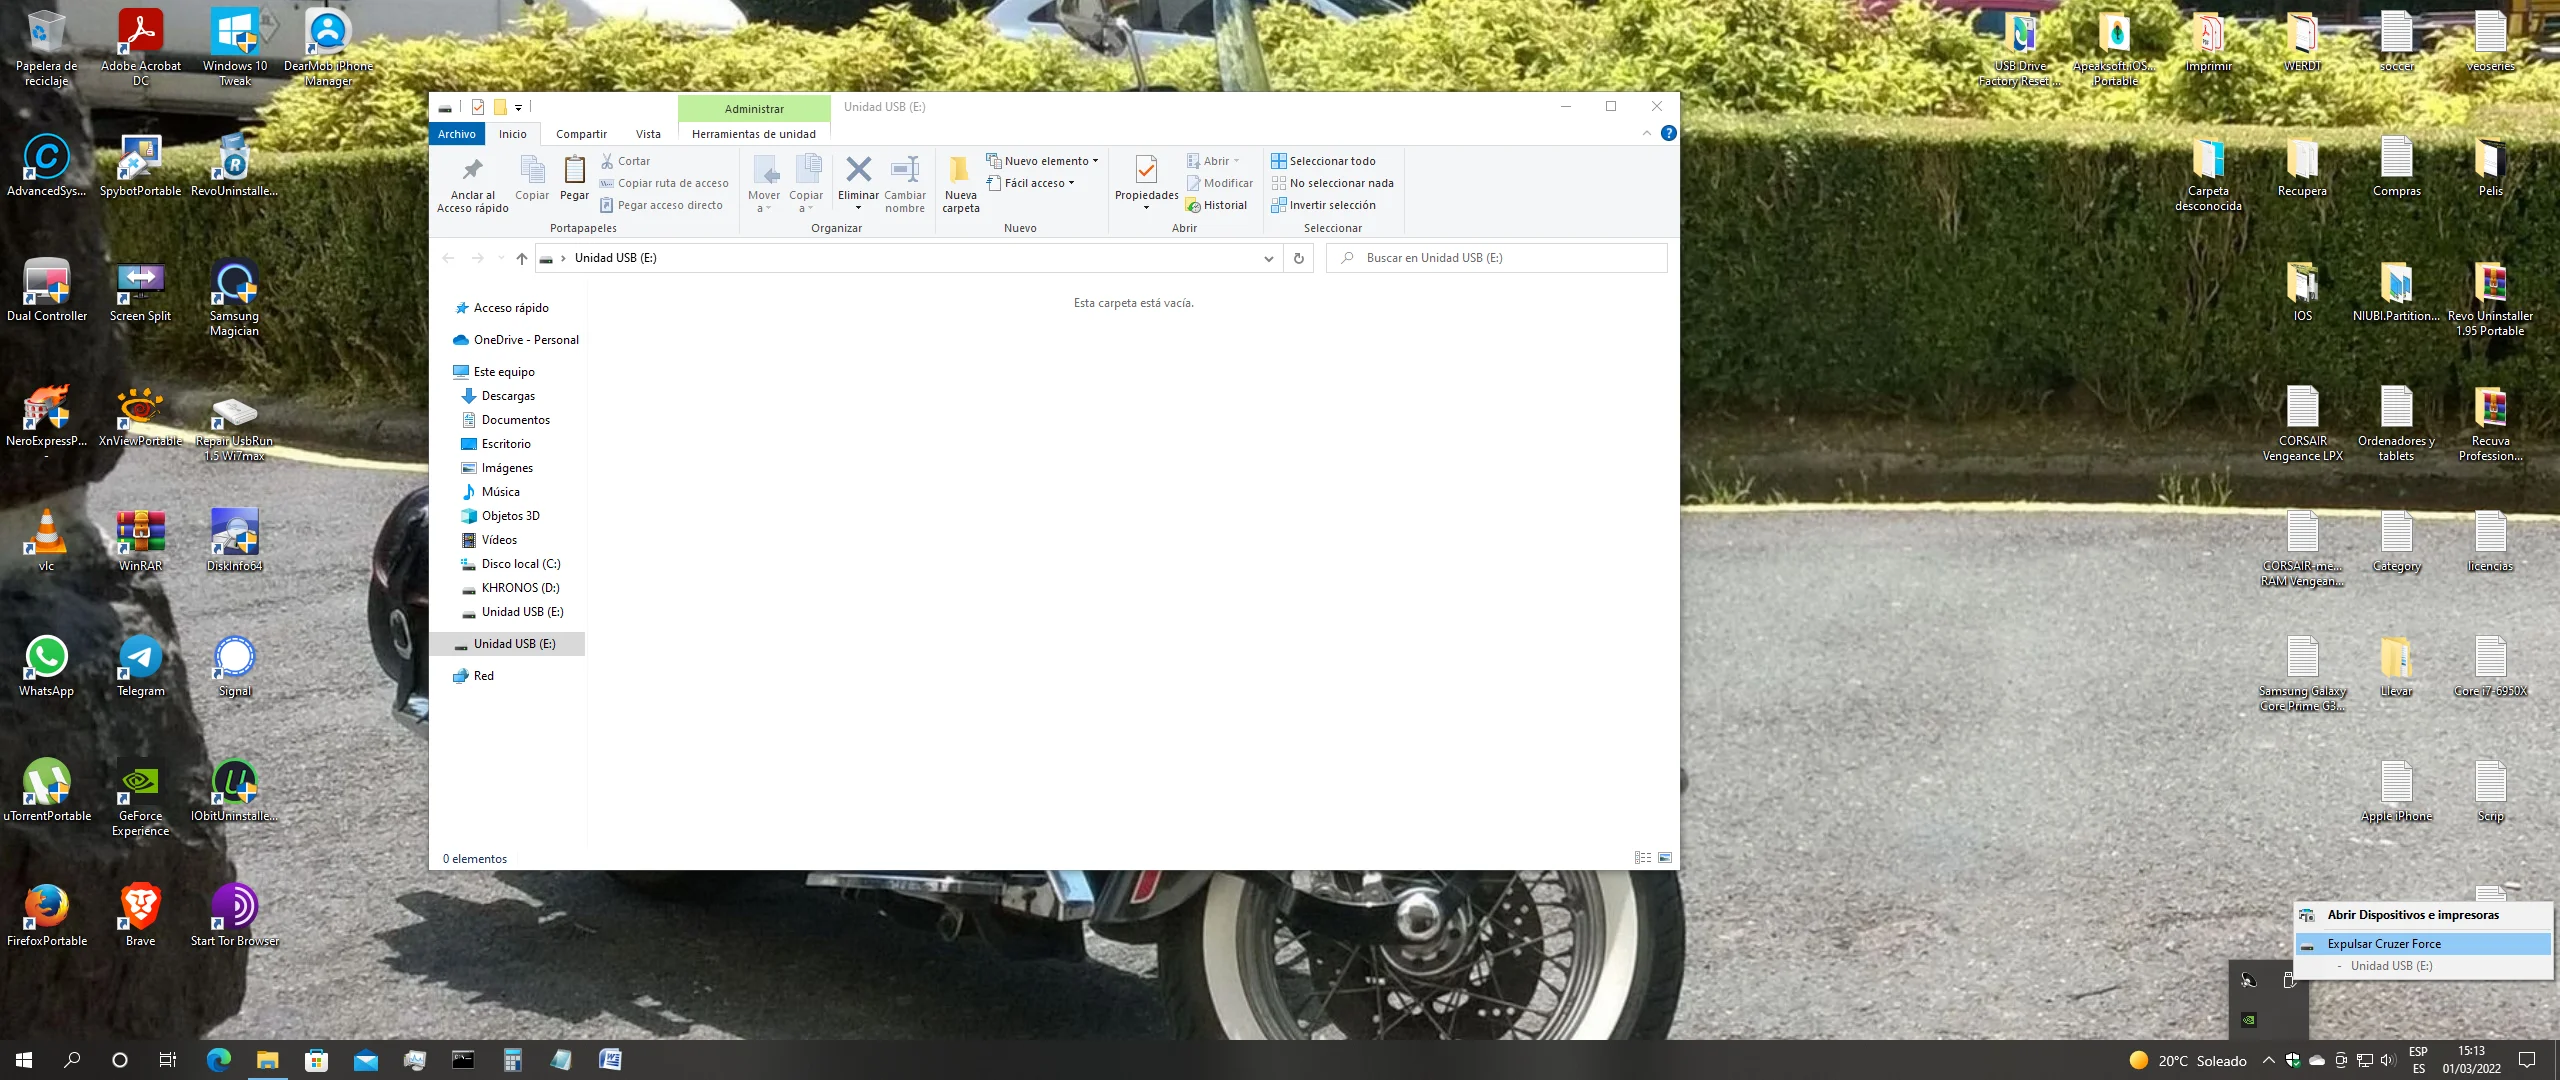Expand the Nuevo elemento dropdown
Screen dimensions: 2560x1080
tap(1044, 161)
